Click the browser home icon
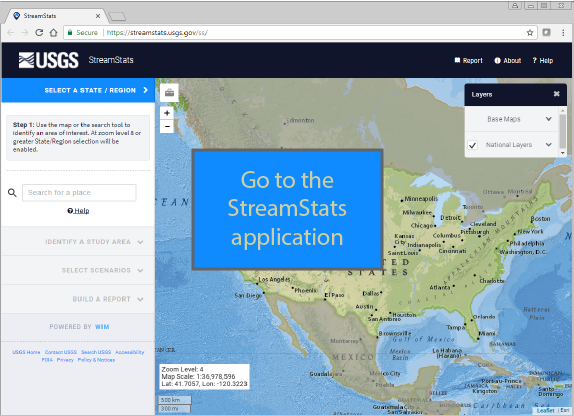The height and width of the screenshot is (416, 574). (x=53, y=33)
